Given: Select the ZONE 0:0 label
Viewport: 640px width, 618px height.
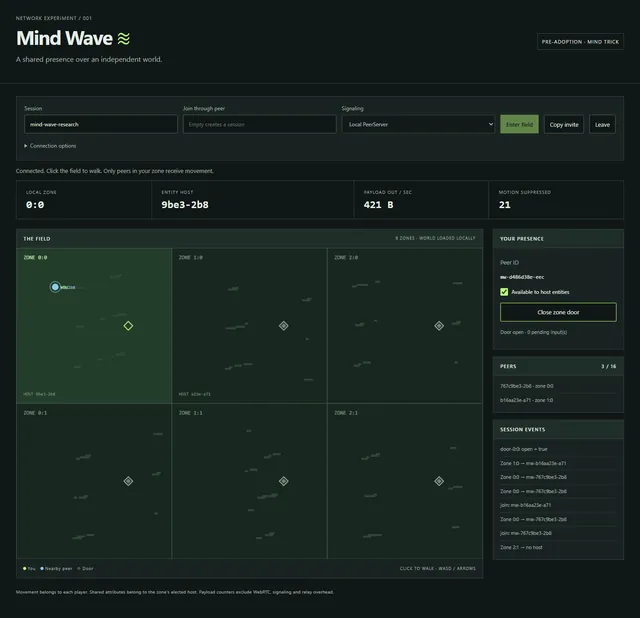Looking at the screenshot, I should 35,258.
